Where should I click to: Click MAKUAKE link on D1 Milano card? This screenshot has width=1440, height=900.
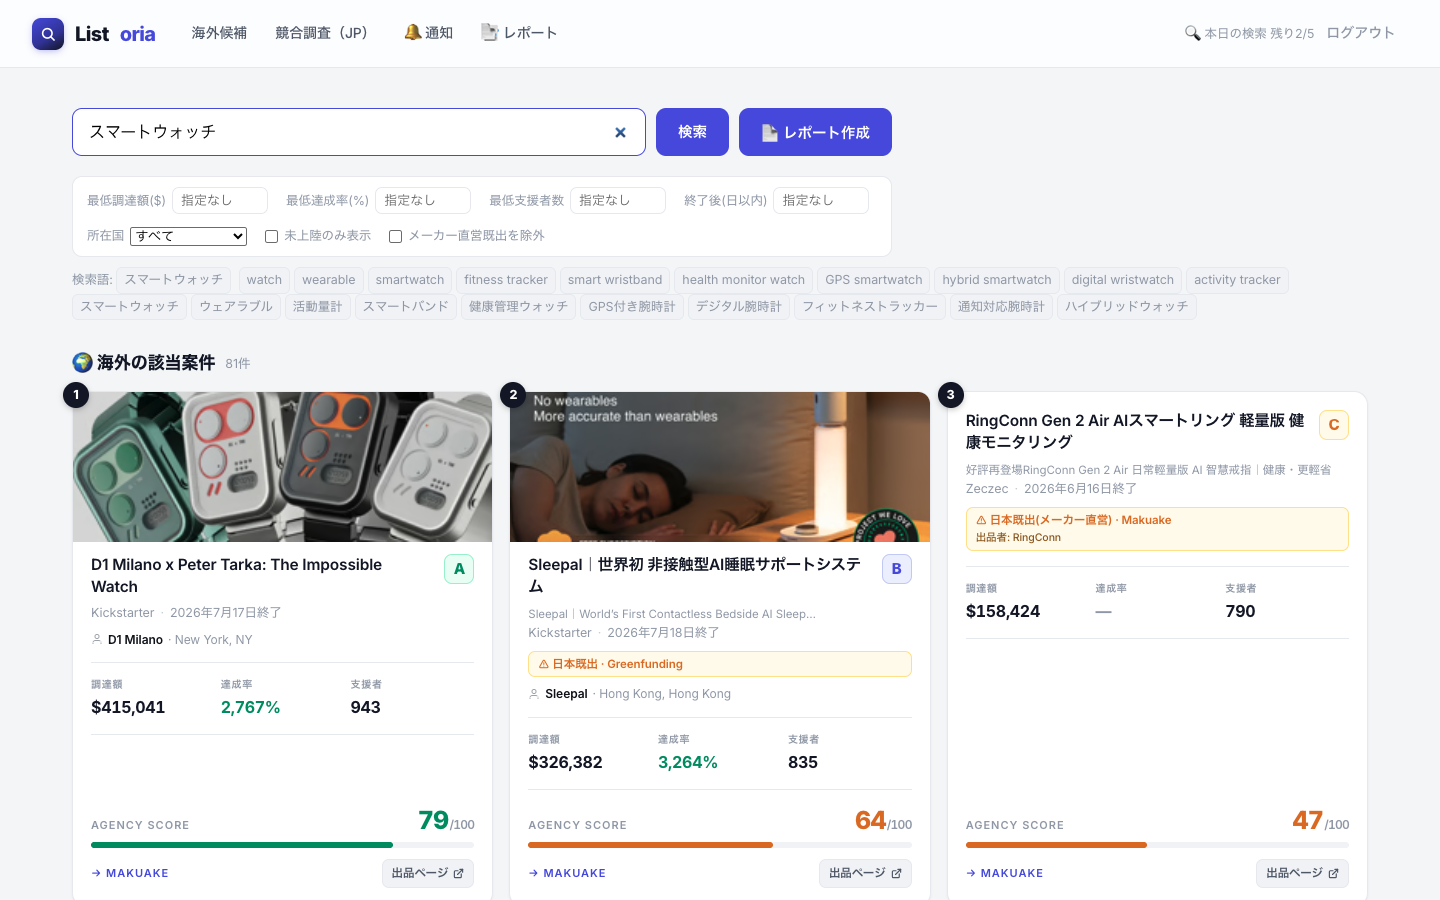click(130, 873)
